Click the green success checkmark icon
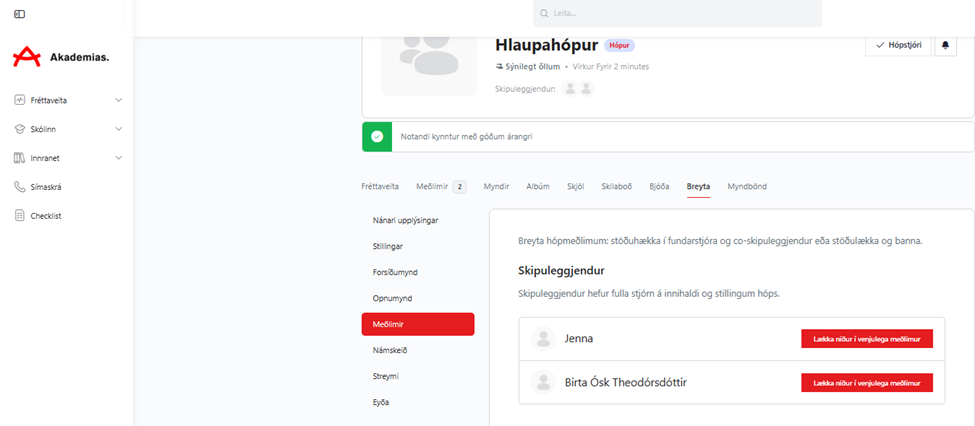The width and height of the screenshot is (975, 426). click(377, 137)
